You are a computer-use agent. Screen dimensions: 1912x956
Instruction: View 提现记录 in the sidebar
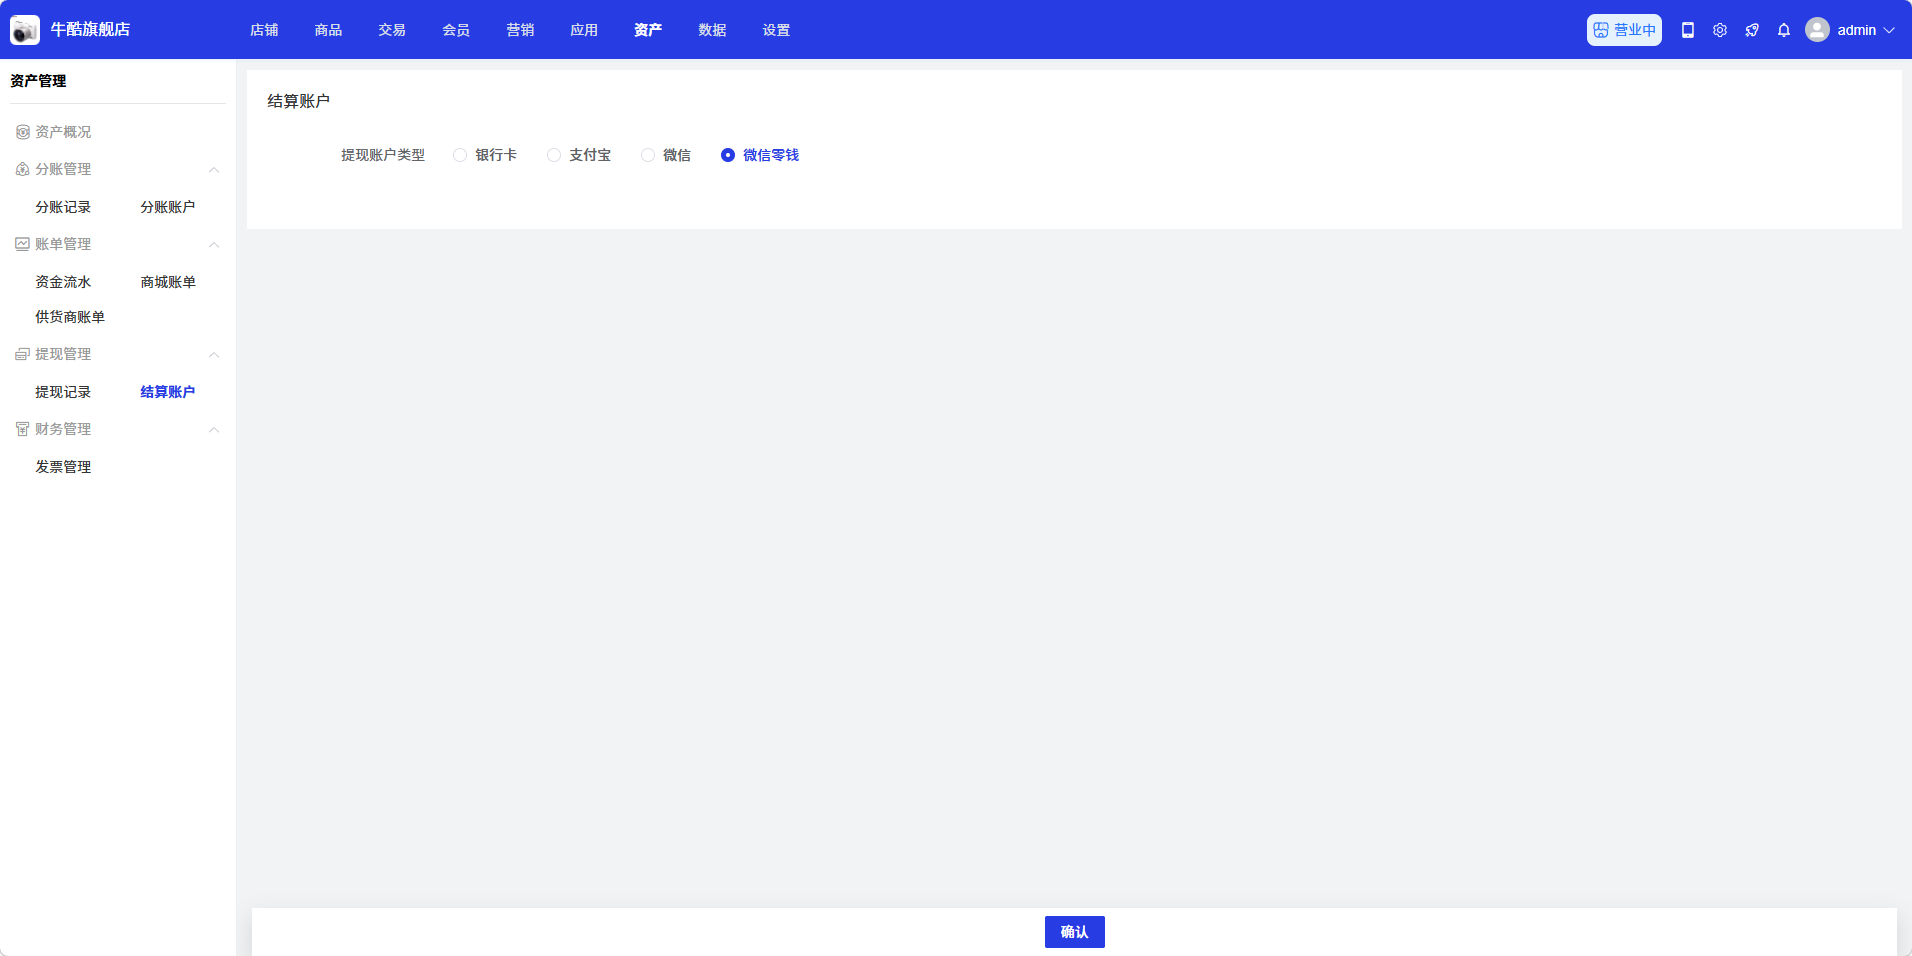click(x=63, y=392)
